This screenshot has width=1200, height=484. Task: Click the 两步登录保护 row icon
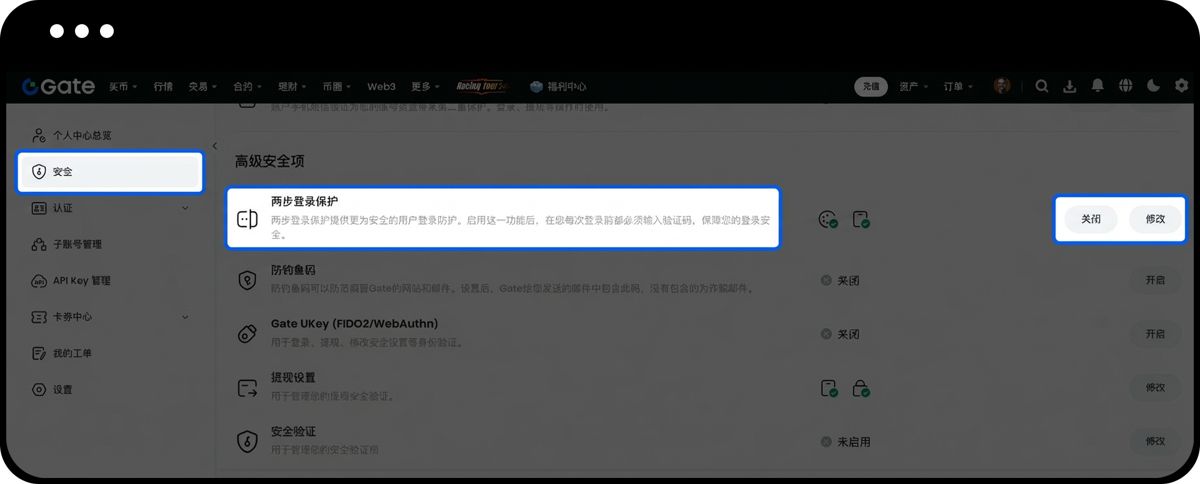[247, 219]
